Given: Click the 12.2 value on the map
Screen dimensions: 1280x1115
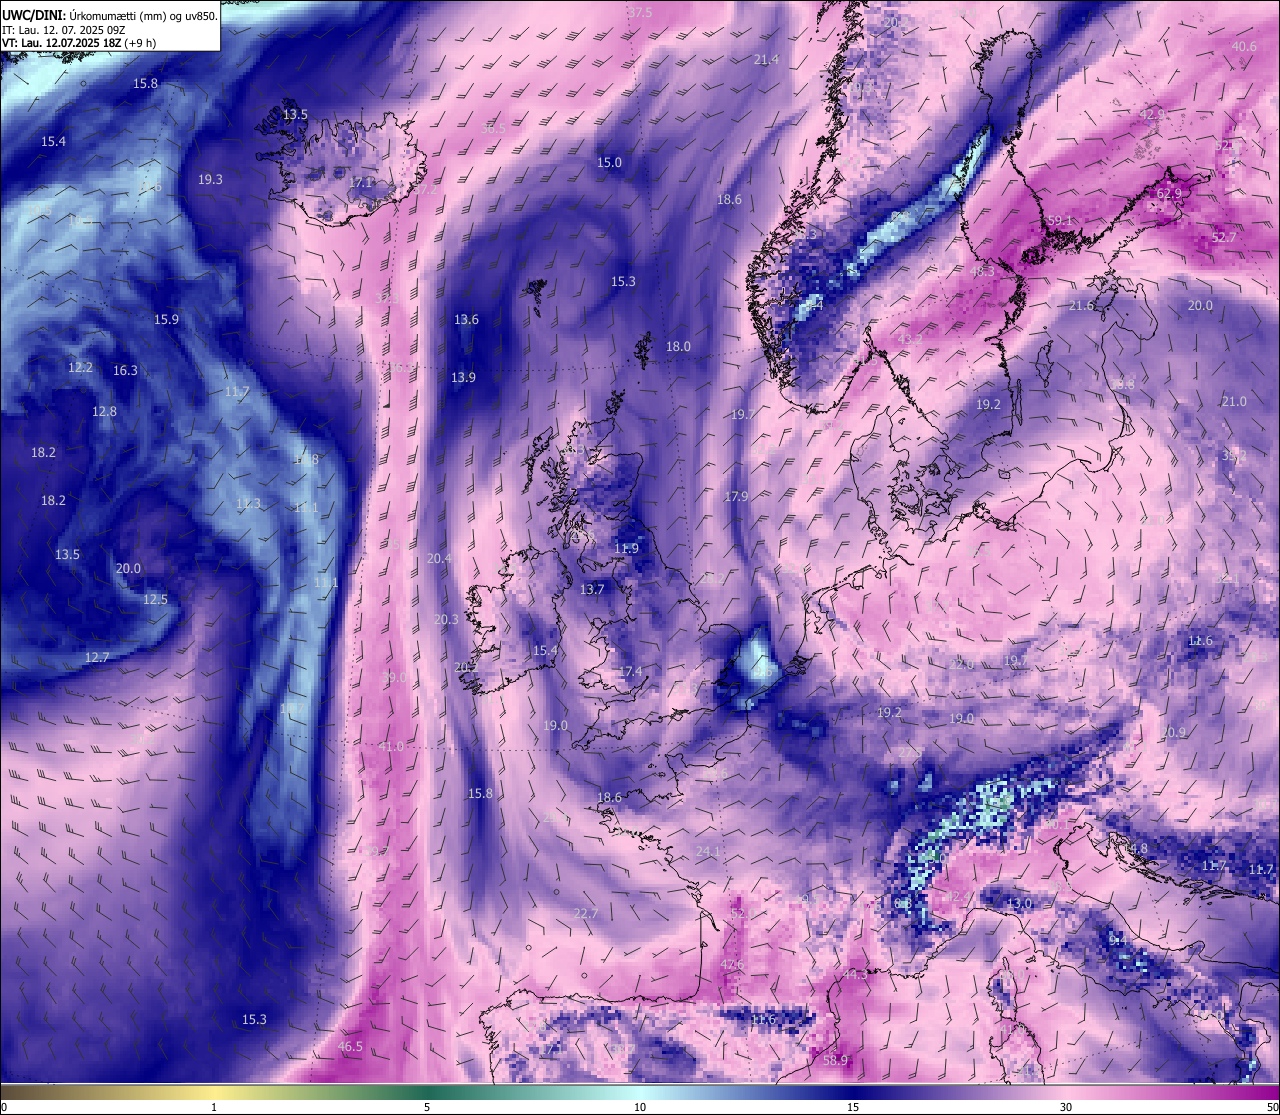Looking at the screenshot, I should pos(80,368).
